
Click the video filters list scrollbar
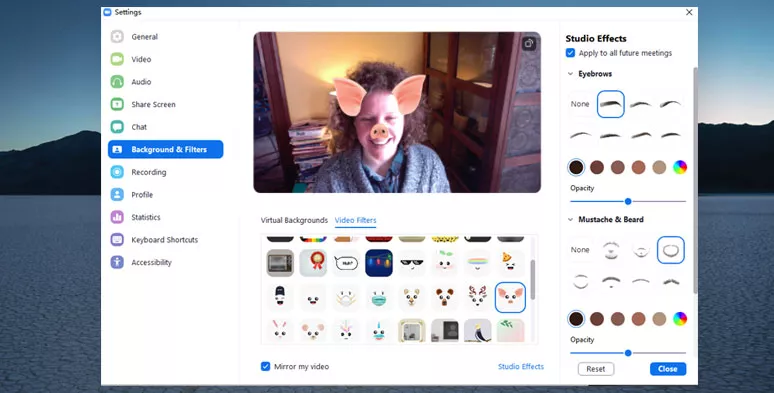click(533, 279)
